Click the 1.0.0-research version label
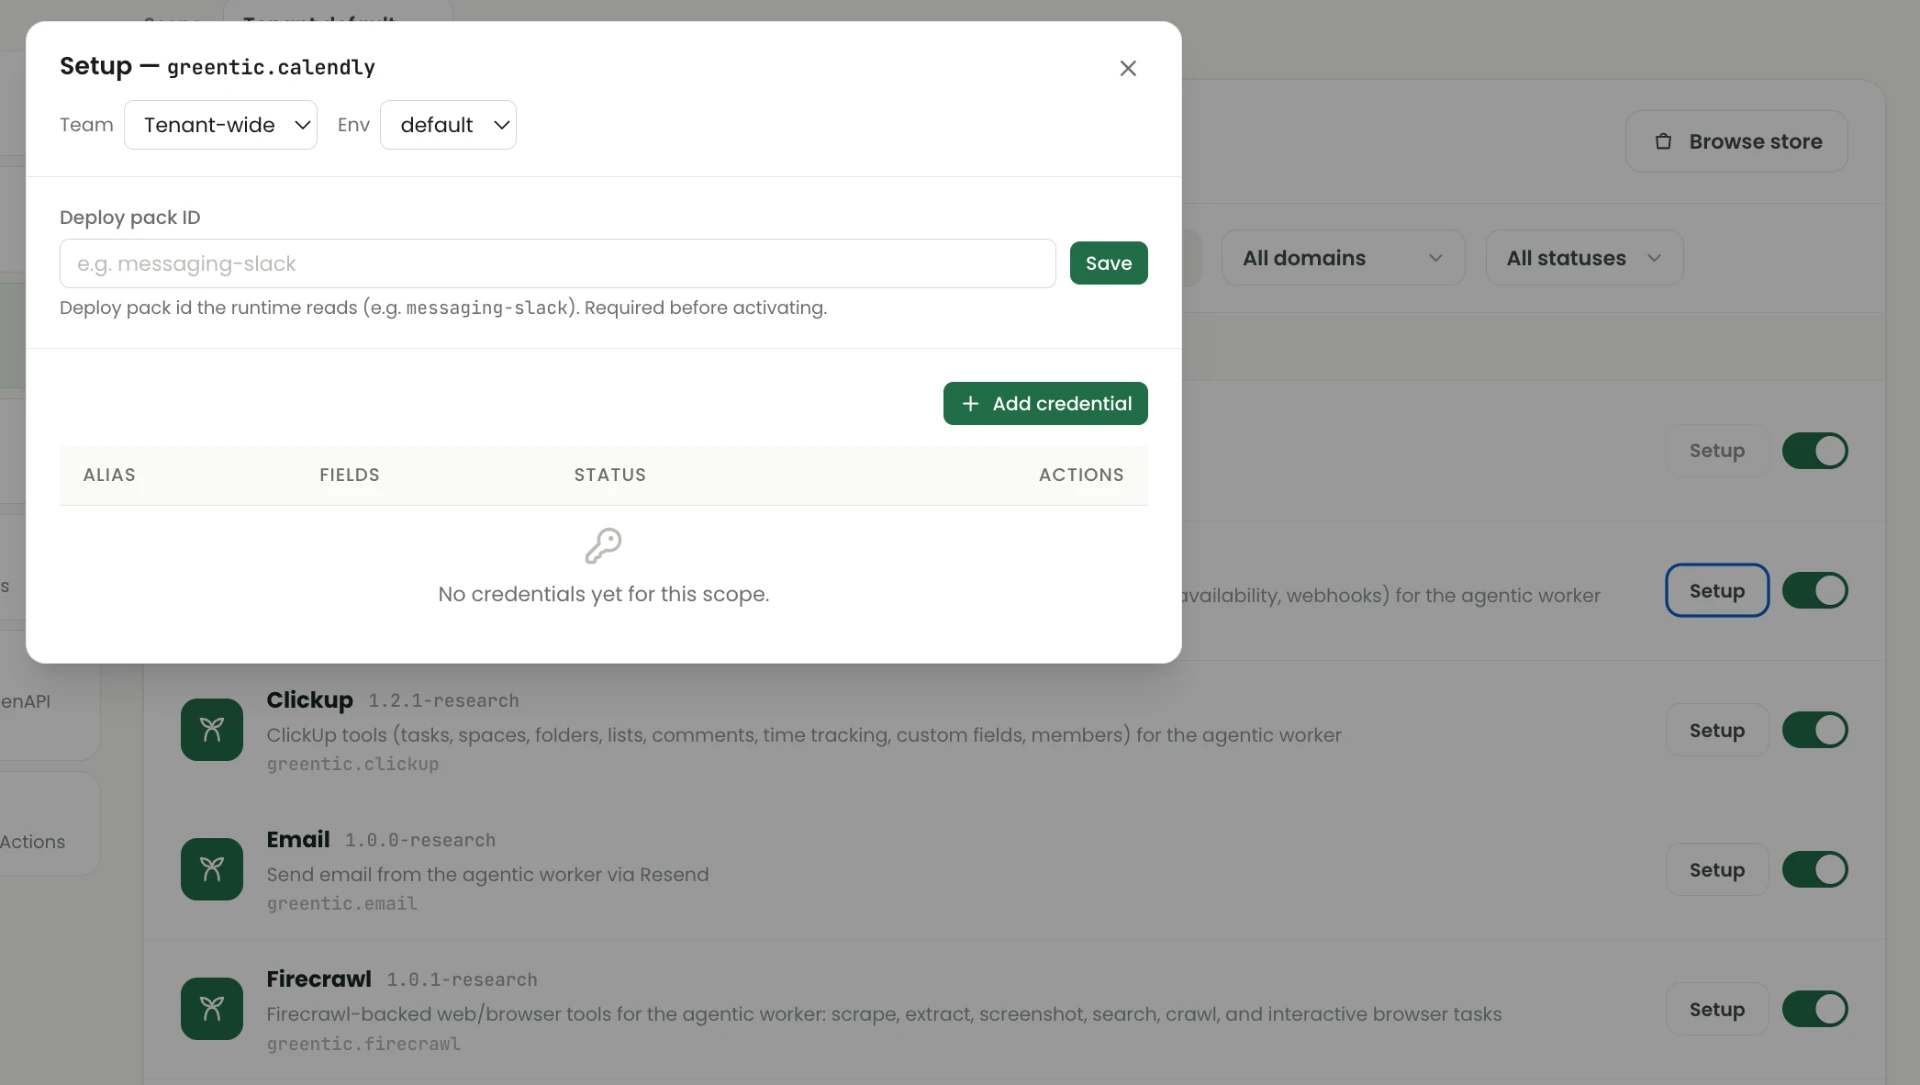Screen dimensions: 1920x1085 coord(420,841)
